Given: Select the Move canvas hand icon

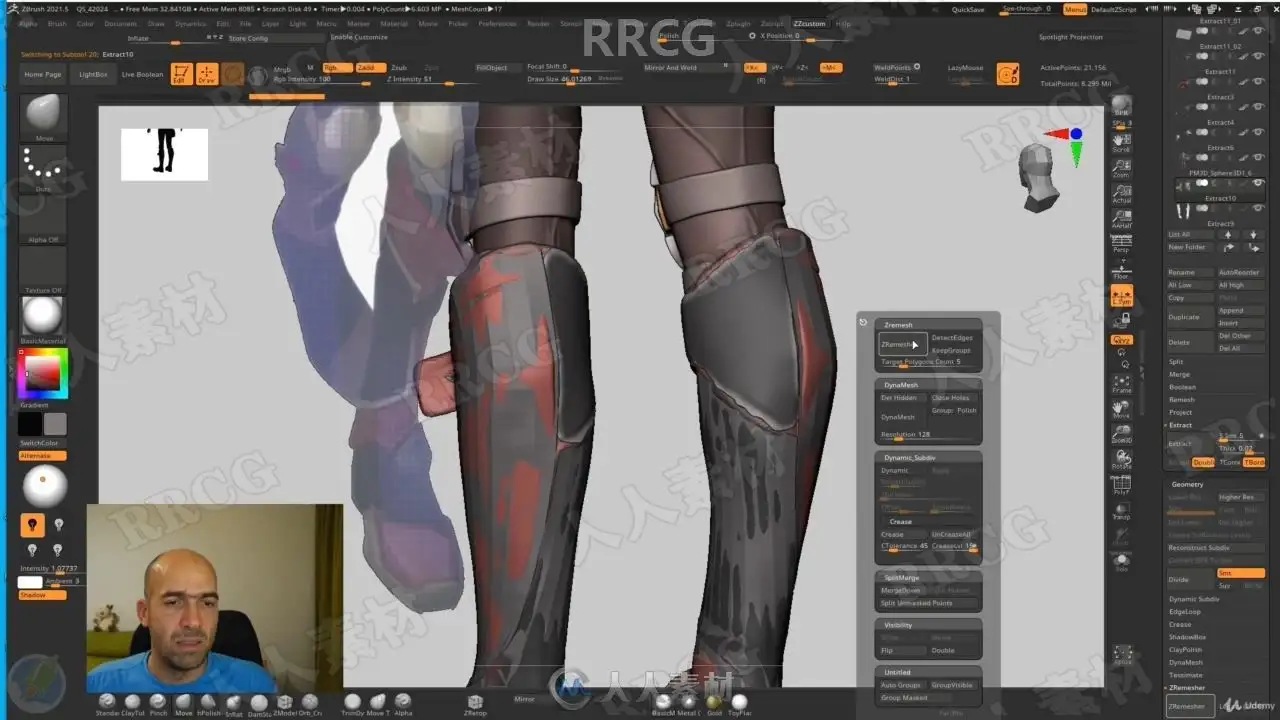Looking at the screenshot, I should pyautogui.click(x=1121, y=409).
